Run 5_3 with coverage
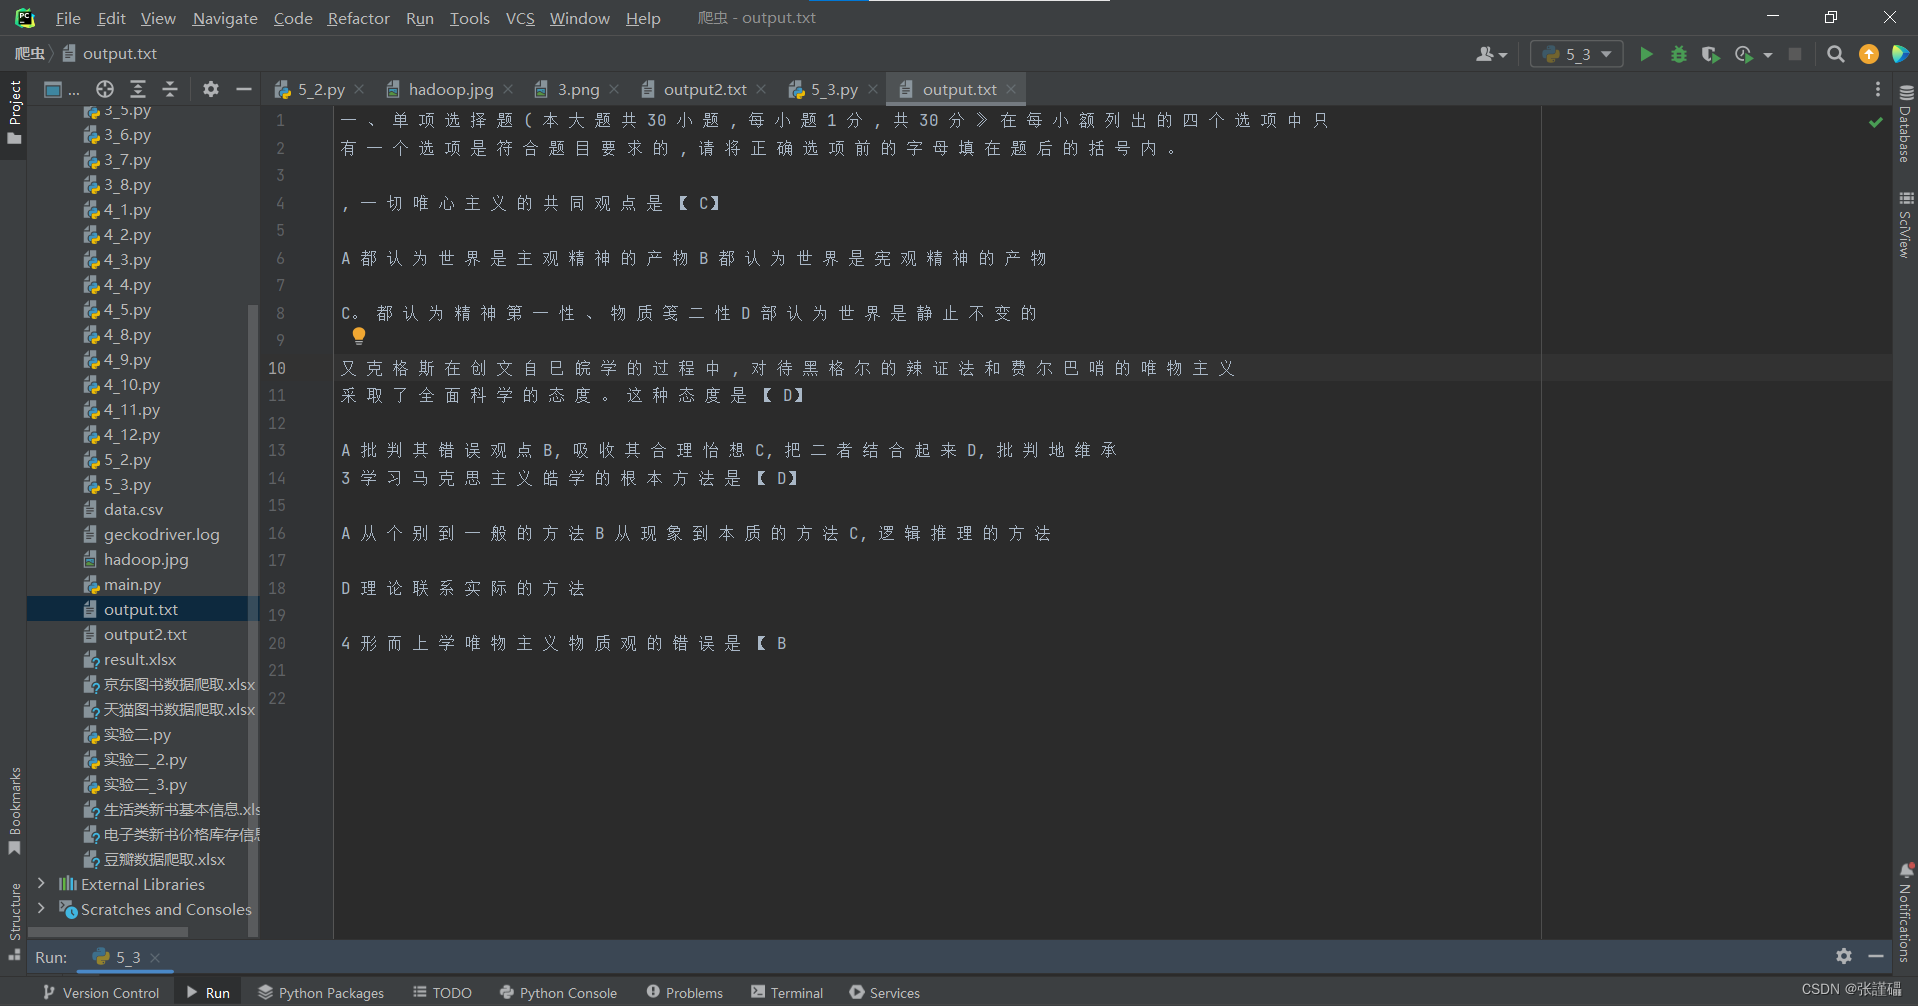The height and width of the screenshot is (1006, 1918). point(1711,54)
